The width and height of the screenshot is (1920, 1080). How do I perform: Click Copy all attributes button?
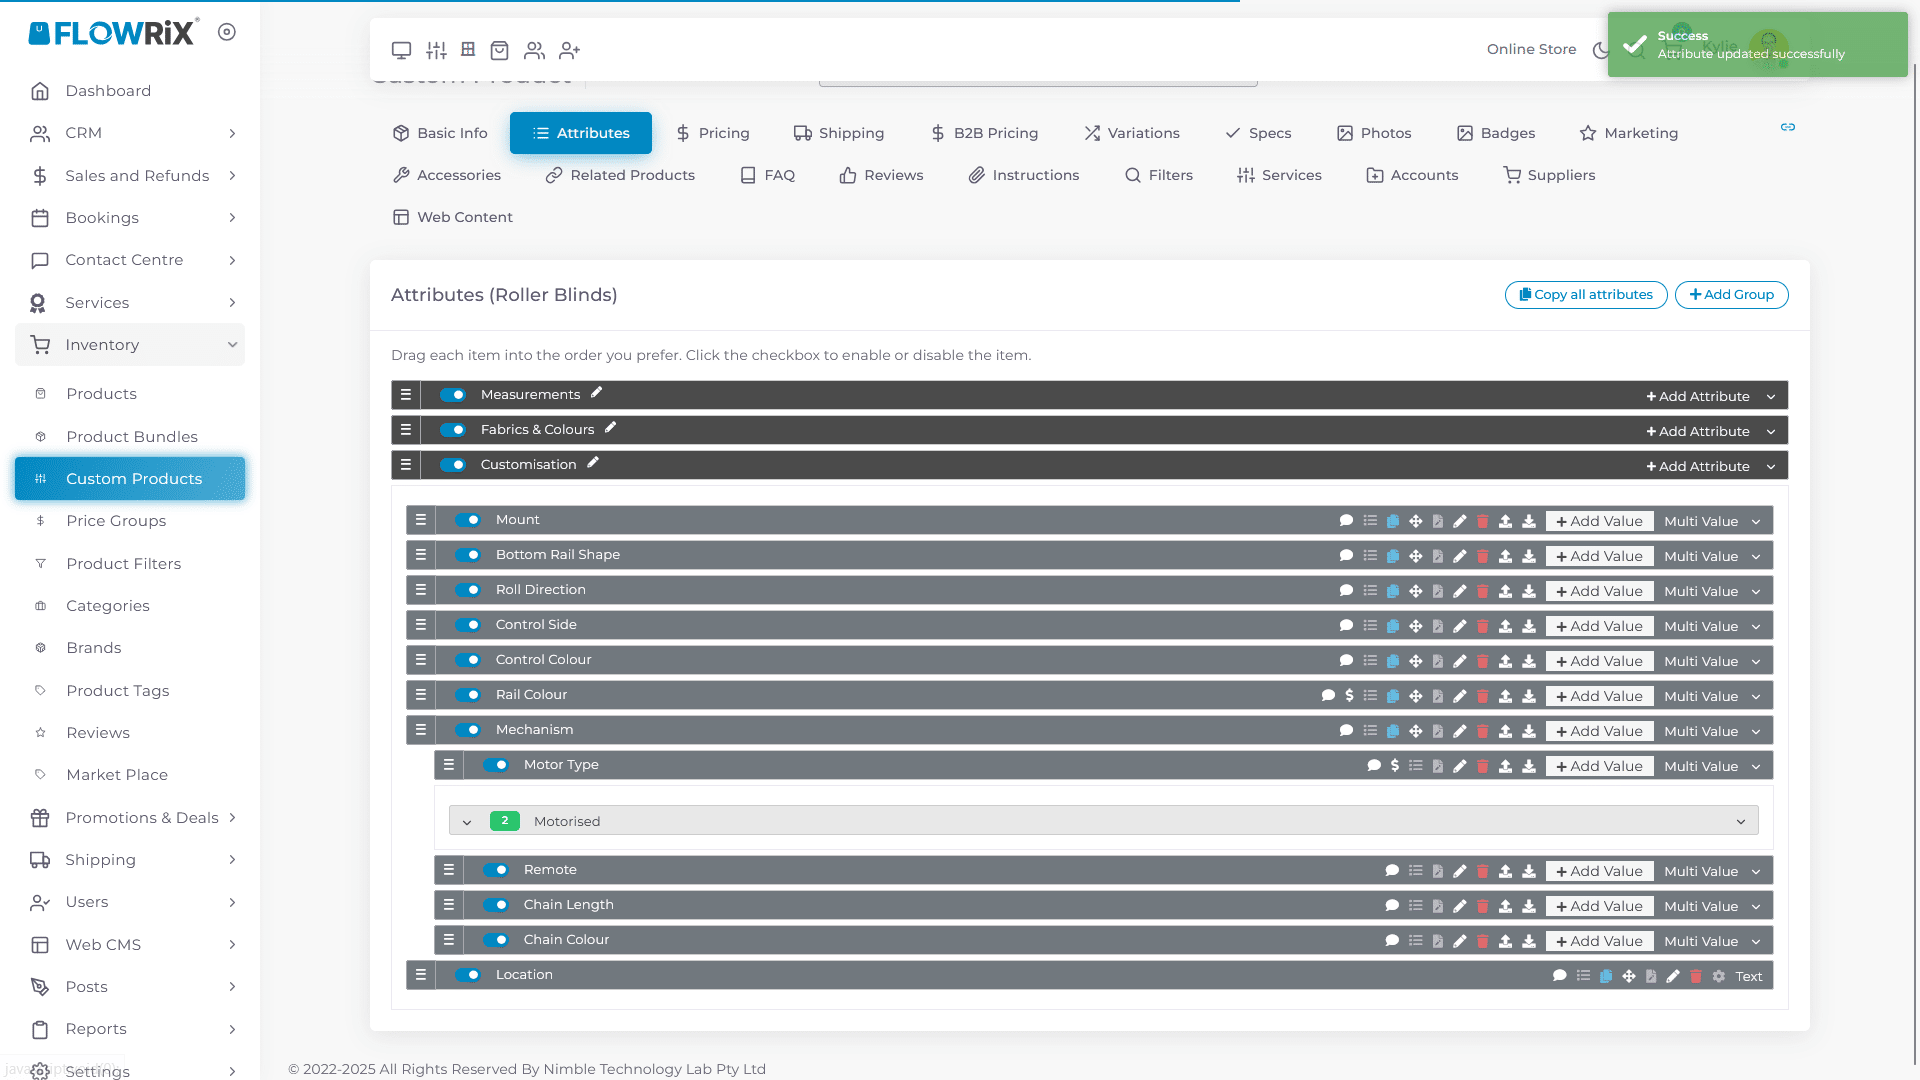click(1586, 295)
